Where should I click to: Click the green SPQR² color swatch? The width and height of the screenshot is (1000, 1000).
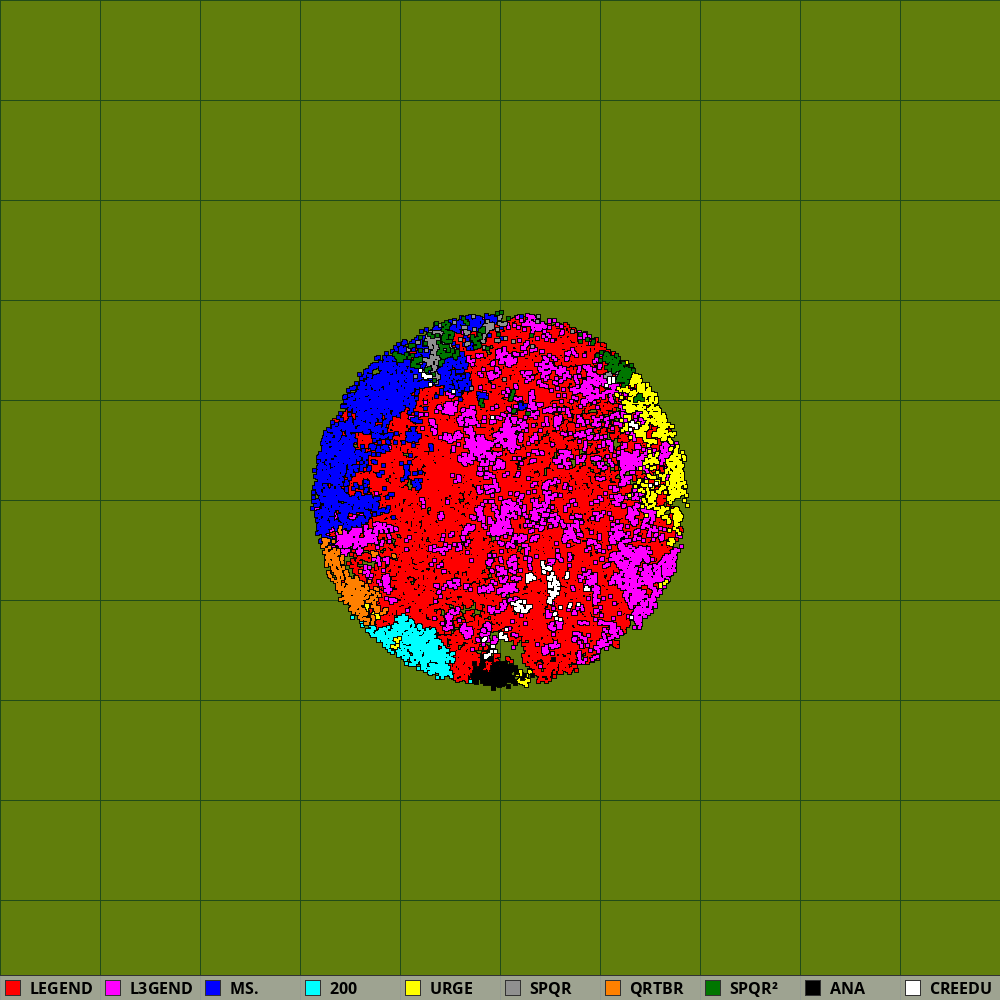[713, 988]
